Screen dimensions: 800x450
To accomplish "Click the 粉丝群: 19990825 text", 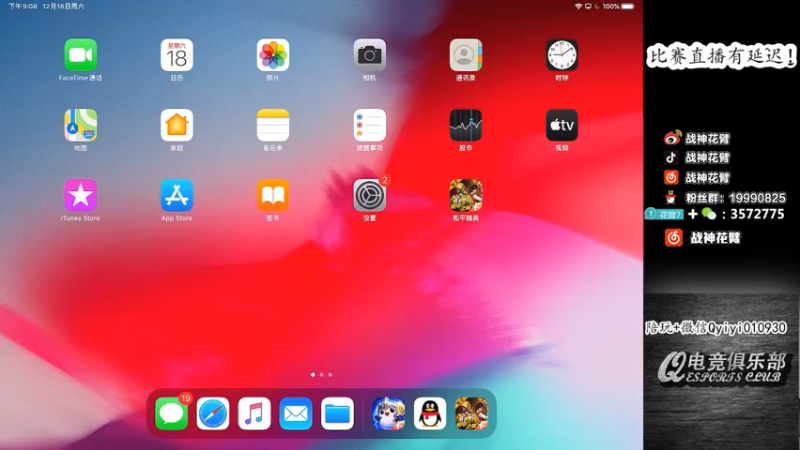I will click(736, 198).
